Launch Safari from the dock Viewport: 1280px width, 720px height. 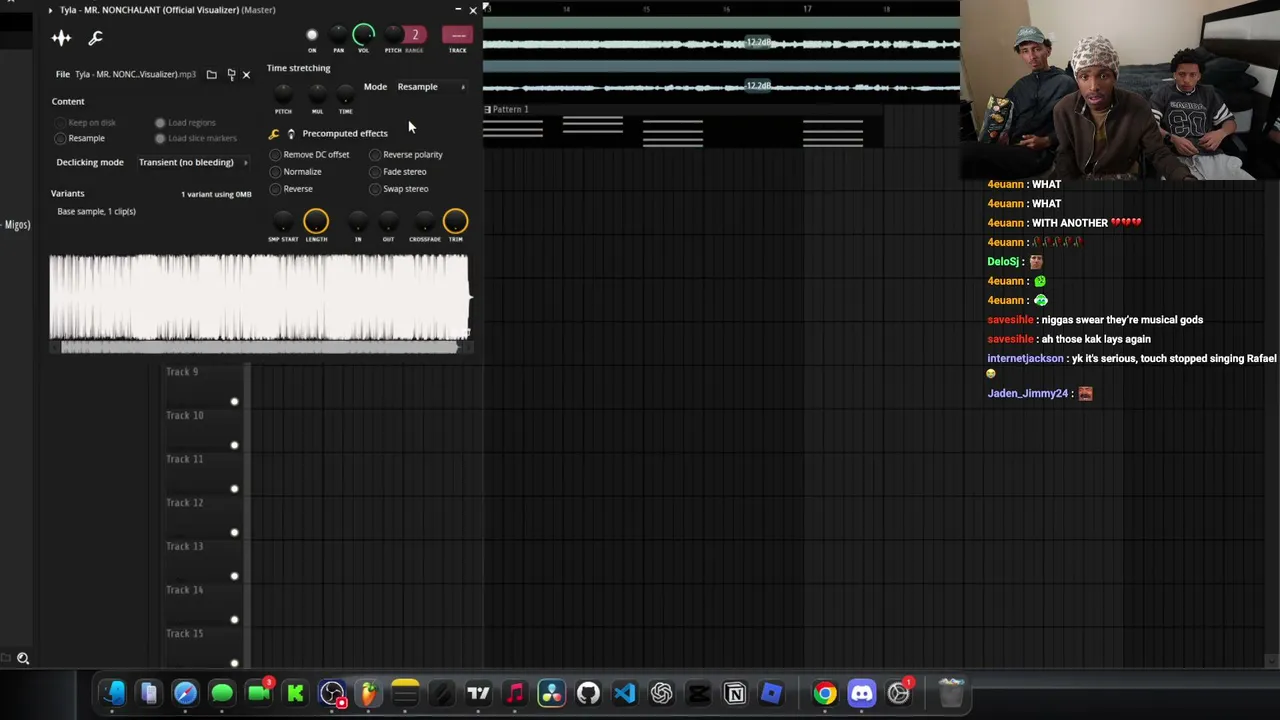[185, 692]
